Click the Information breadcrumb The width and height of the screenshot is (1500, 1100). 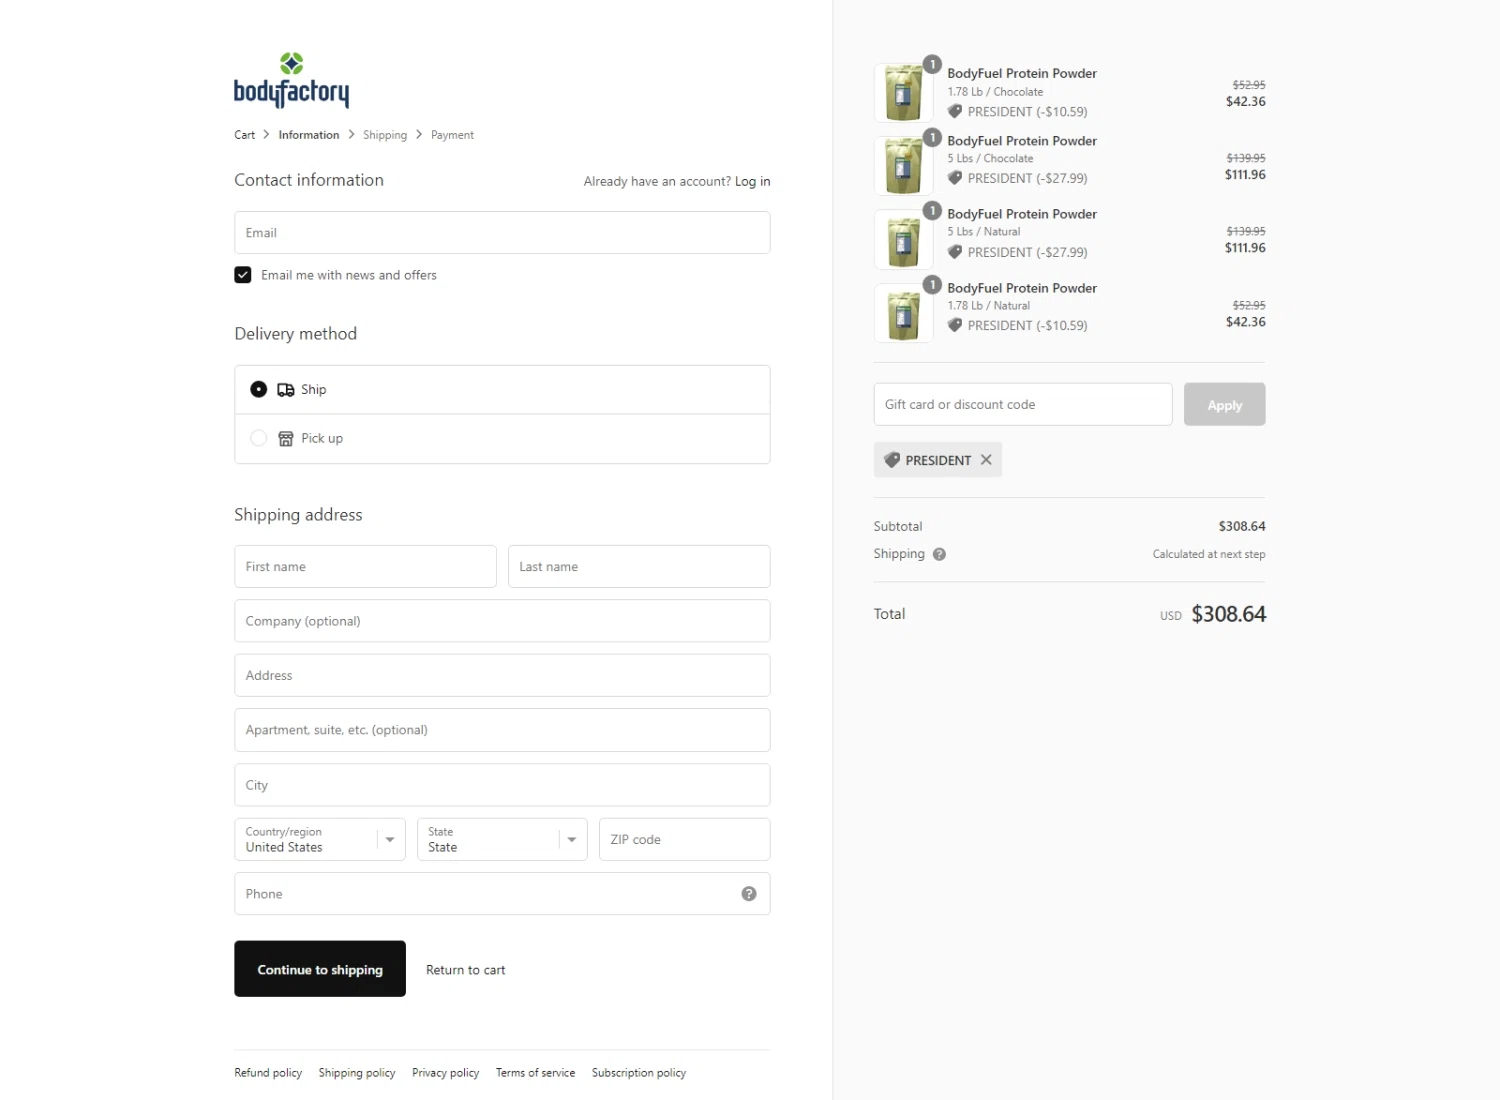pos(309,135)
